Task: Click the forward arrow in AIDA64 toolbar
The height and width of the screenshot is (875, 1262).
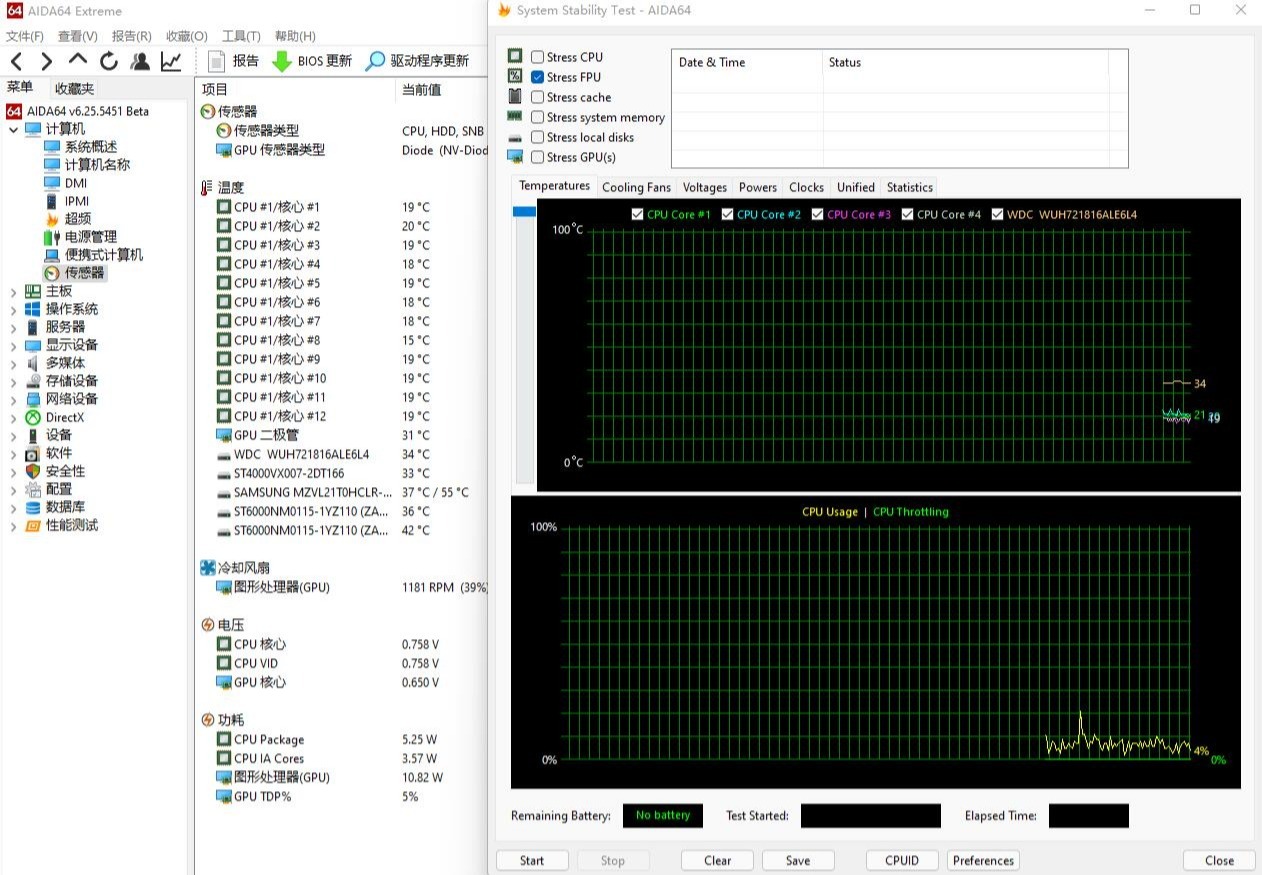Action: point(46,61)
